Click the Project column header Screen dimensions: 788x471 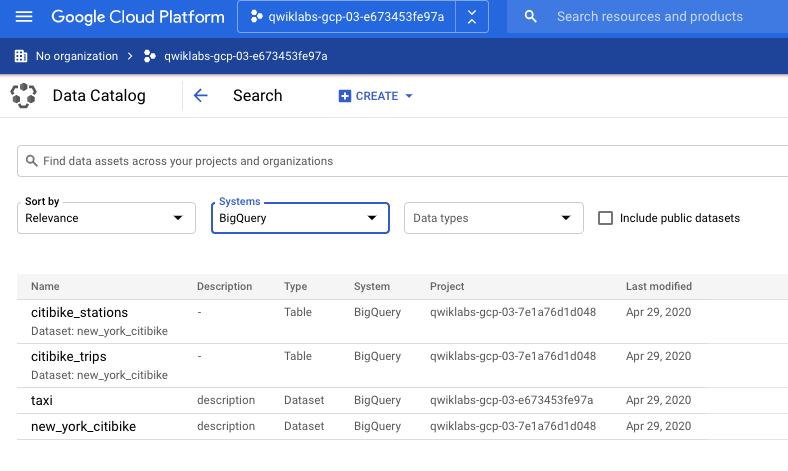point(447,287)
